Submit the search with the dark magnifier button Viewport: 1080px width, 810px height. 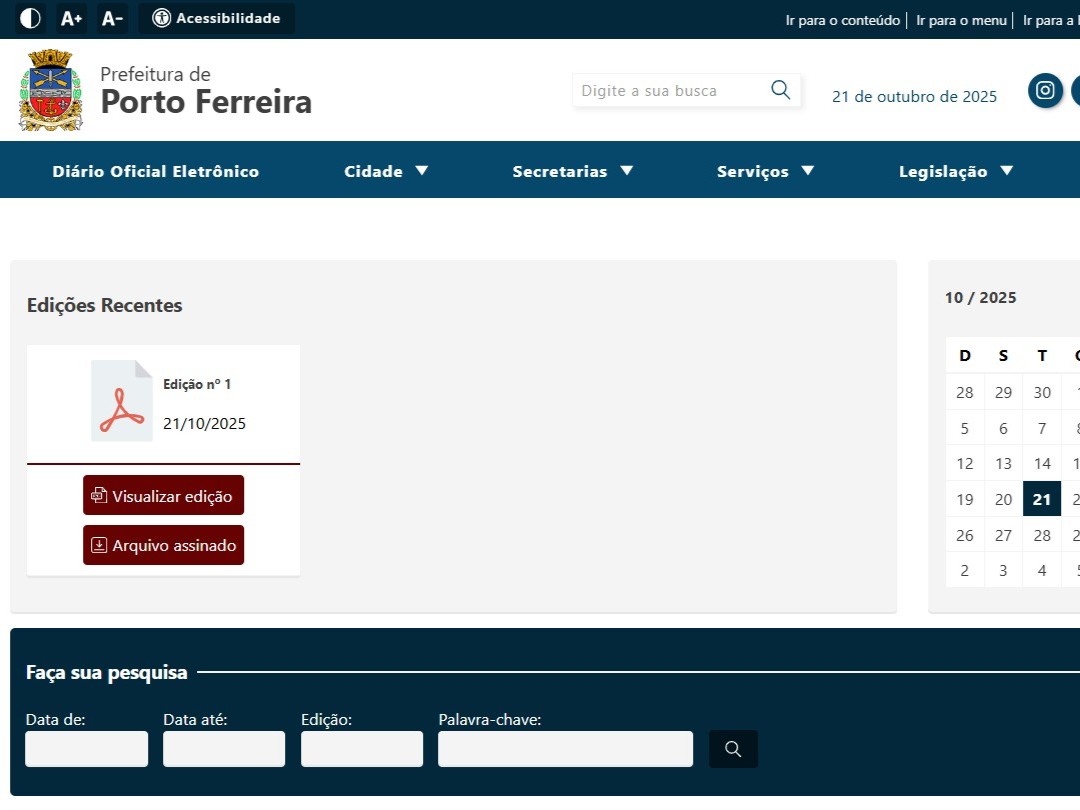click(733, 749)
